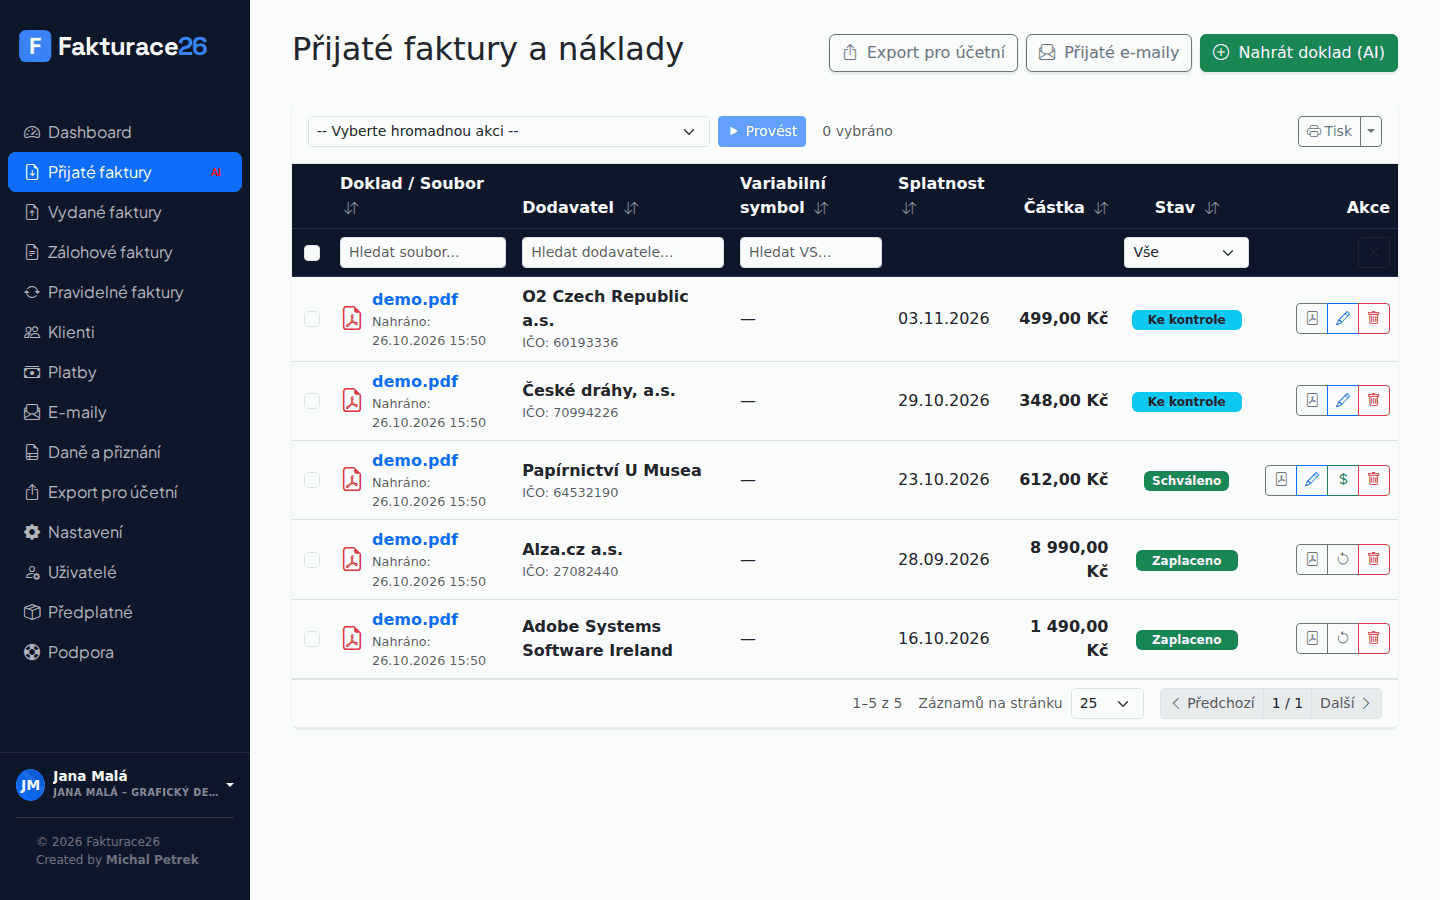Sort by Variabilní symbol column arrows
1440x900 pixels.
pyautogui.click(x=821, y=208)
